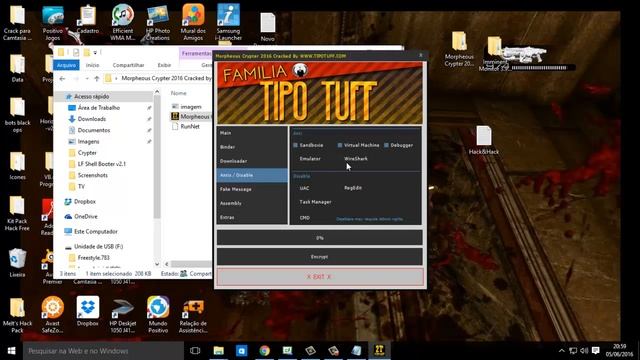The height and width of the screenshot is (360, 640).
Task: Select Este Computador in navigation pane
Action: (x=96, y=231)
